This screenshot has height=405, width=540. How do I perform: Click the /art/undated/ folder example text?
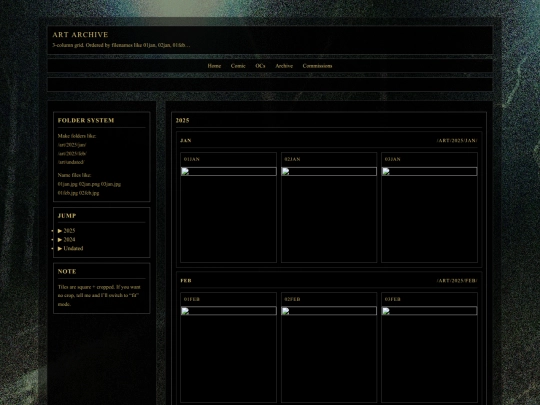coord(71,162)
